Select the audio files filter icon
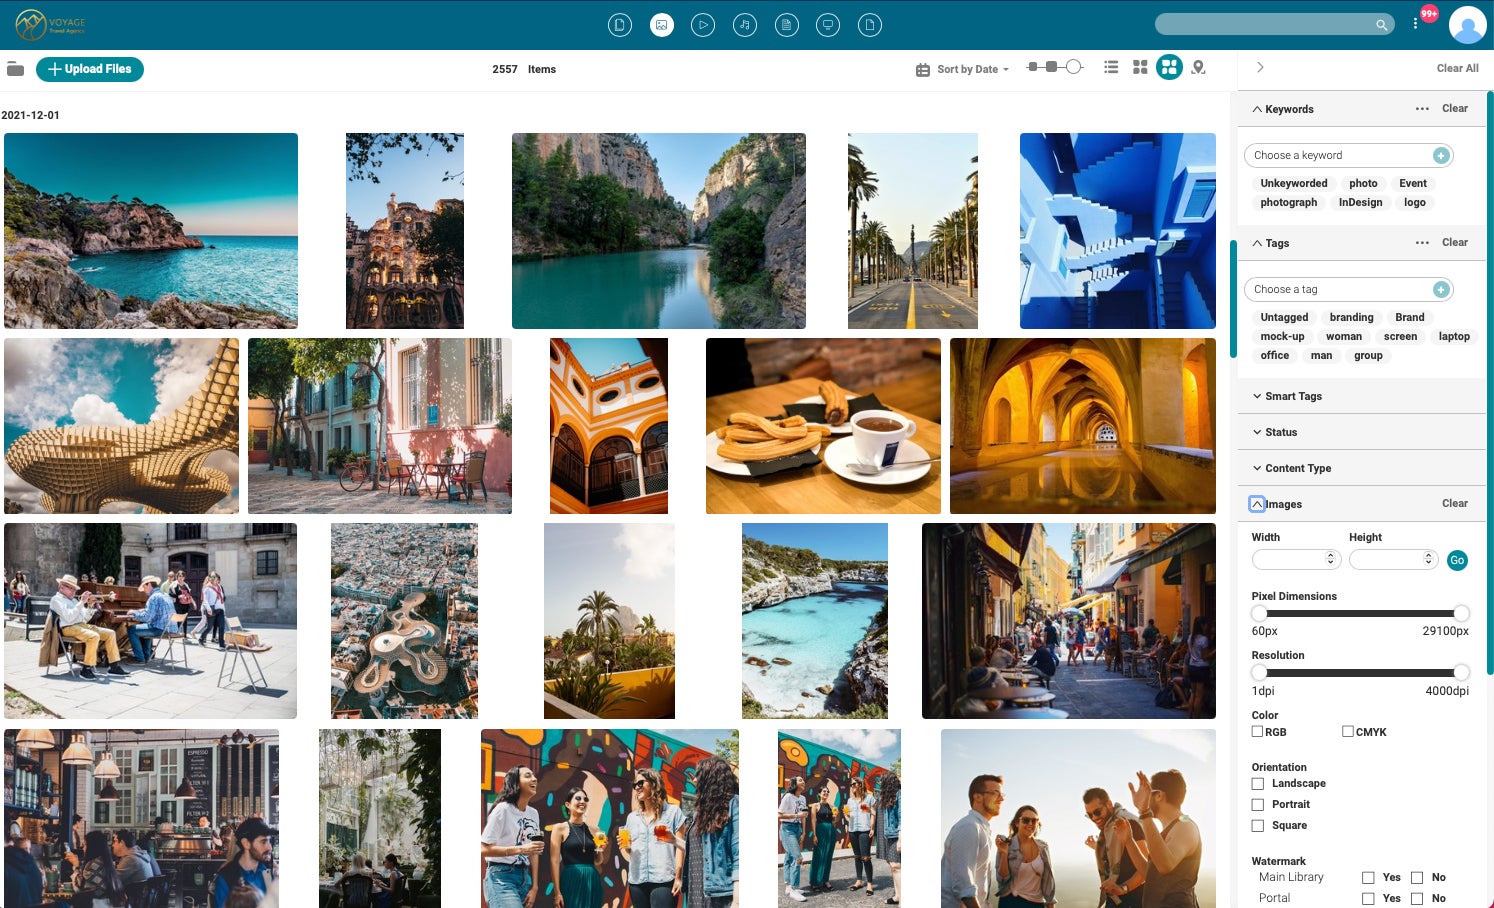The width and height of the screenshot is (1494, 908). [x=745, y=25]
